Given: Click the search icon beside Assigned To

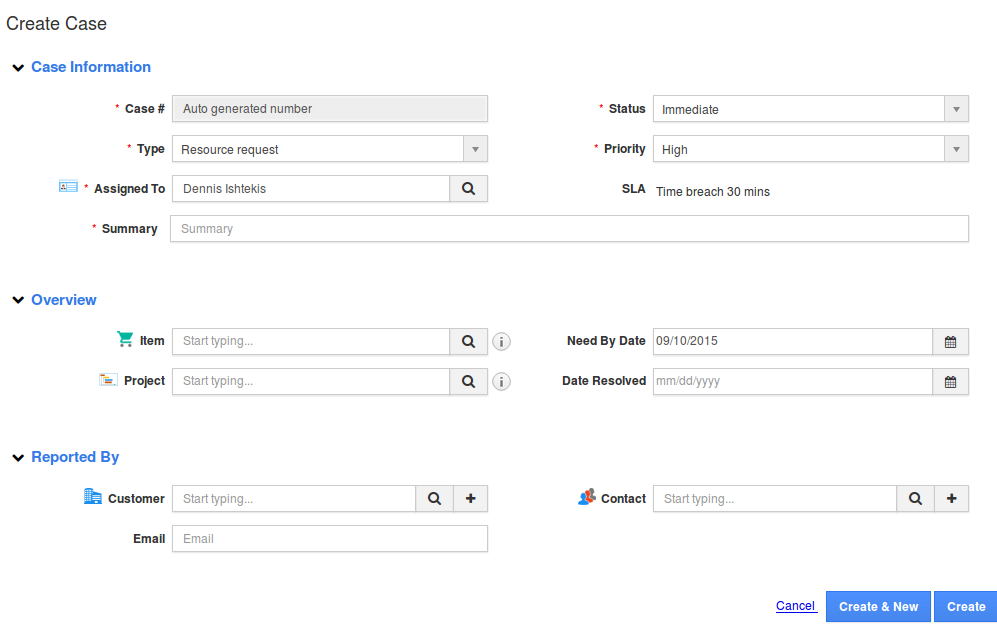Looking at the screenshot, I should [468, 189].
